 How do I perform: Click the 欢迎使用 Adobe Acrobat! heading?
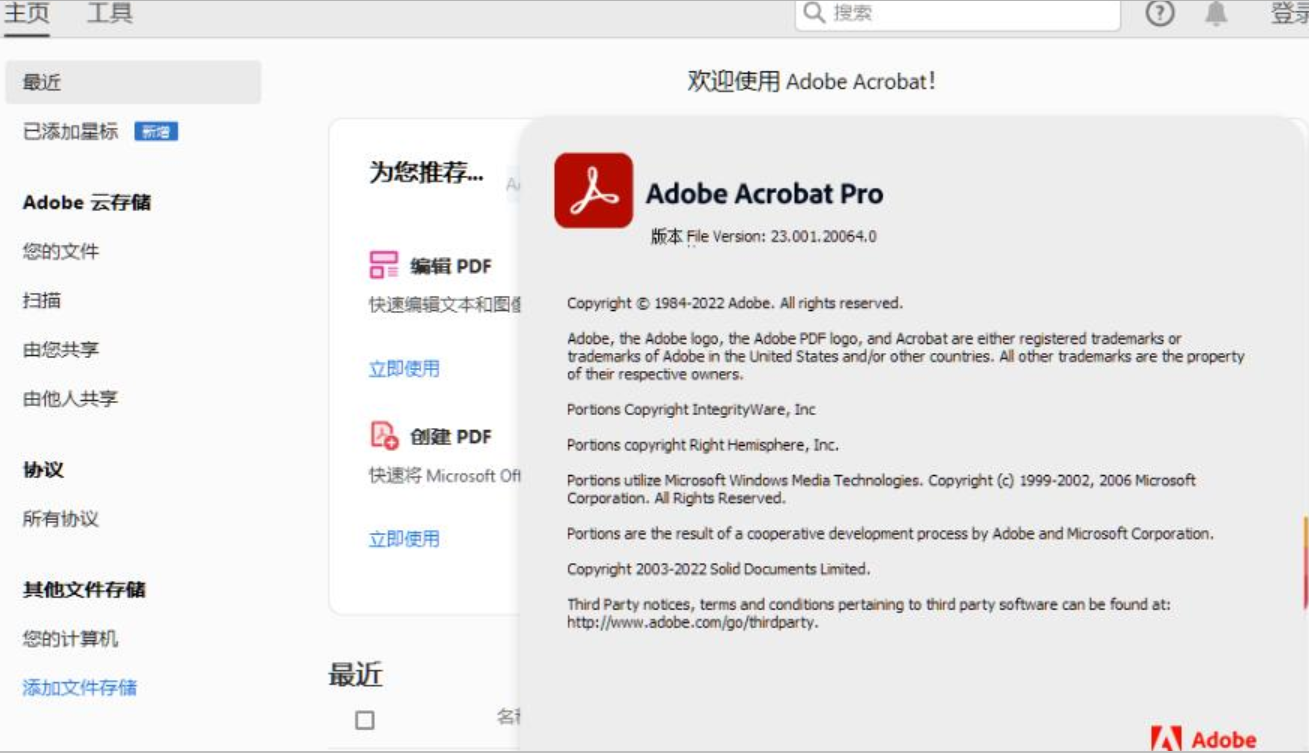(812, 81)
